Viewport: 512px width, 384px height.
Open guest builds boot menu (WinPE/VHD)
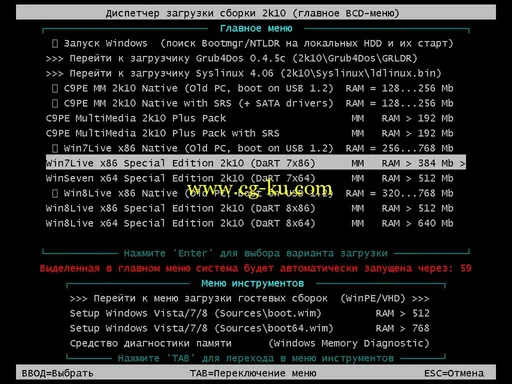click(x=249, y=298)
